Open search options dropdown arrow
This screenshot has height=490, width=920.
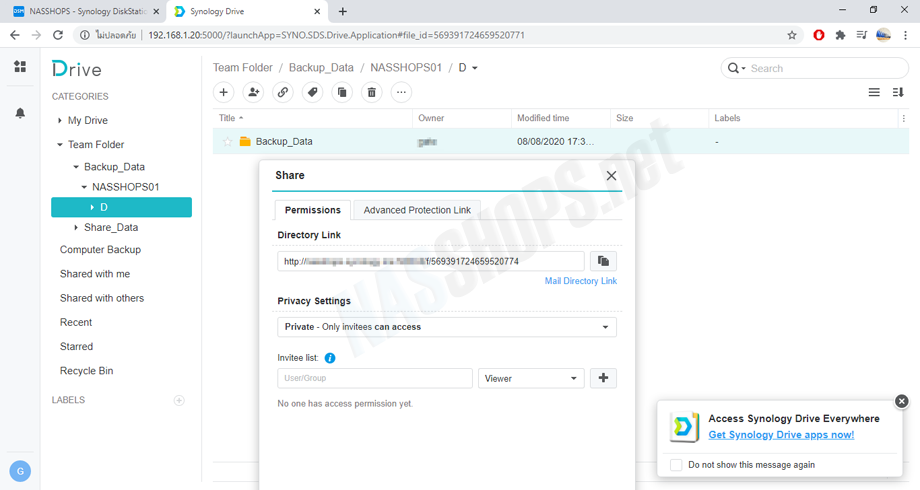(743, 69)
